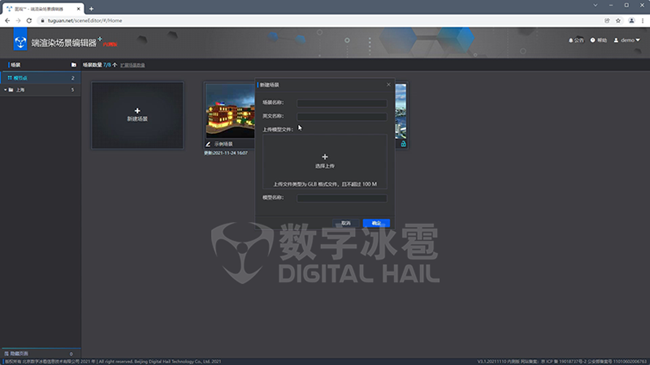Viewport: 650px width, 365px height.
Task: Close the new scene dialog with the X
Action: 388,85
